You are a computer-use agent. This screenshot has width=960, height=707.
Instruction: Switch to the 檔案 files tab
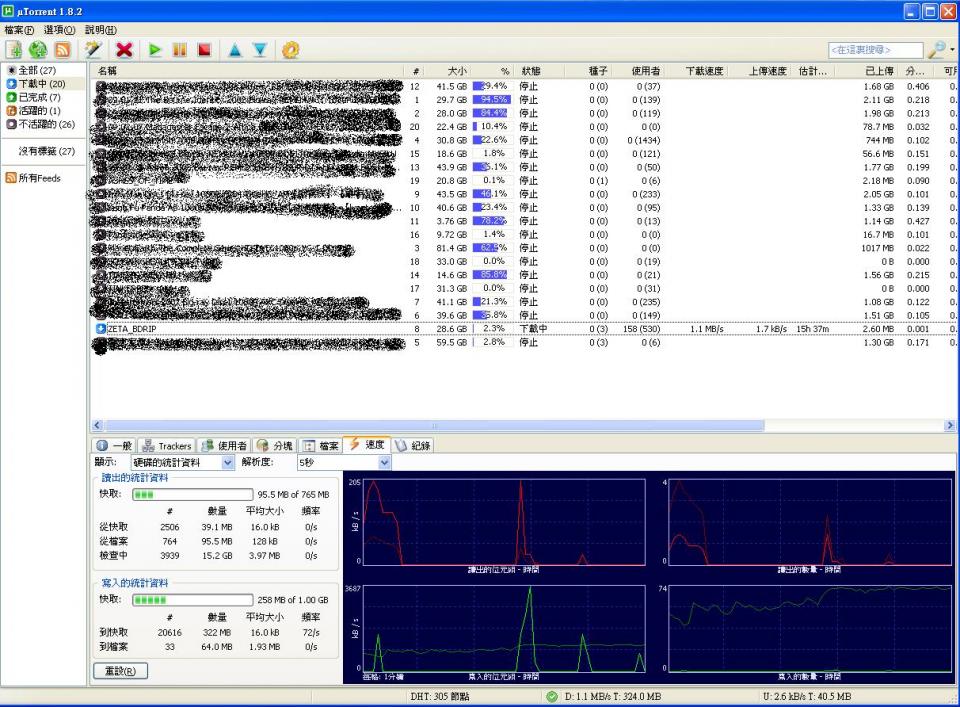tap(320, 445)
